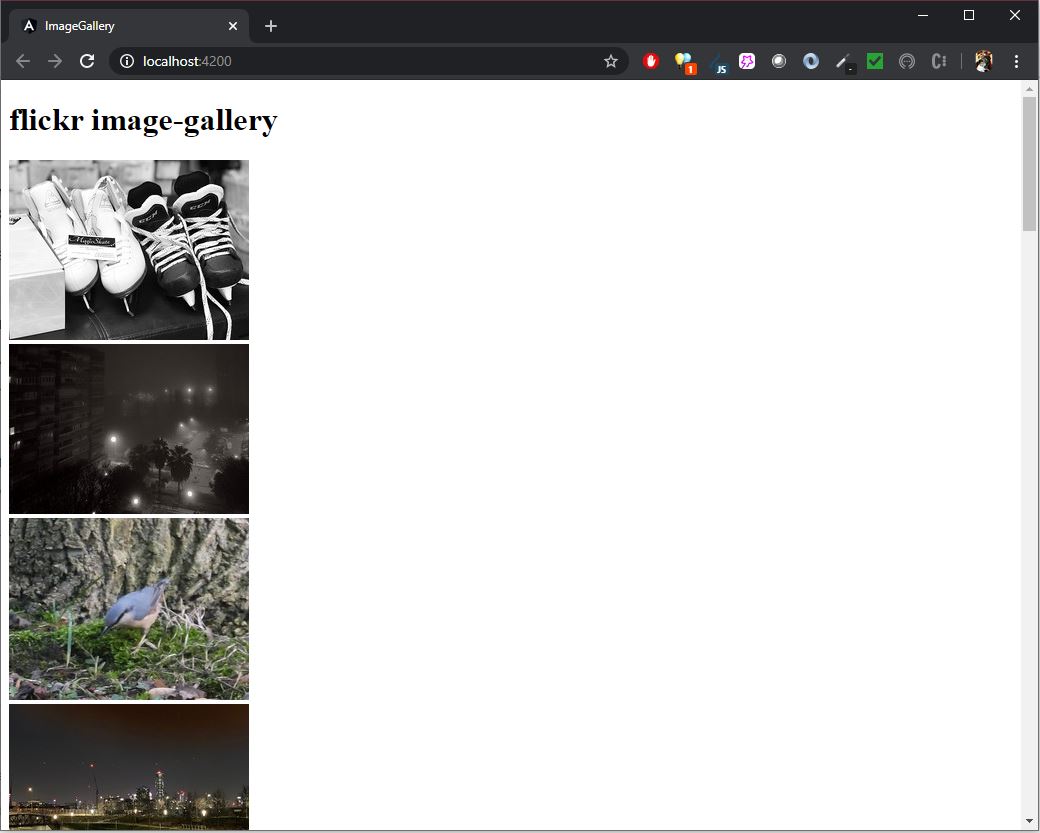Select the magic wand extension icon
The width and height of the screenshot is (1040, 833).
(843, 61)
